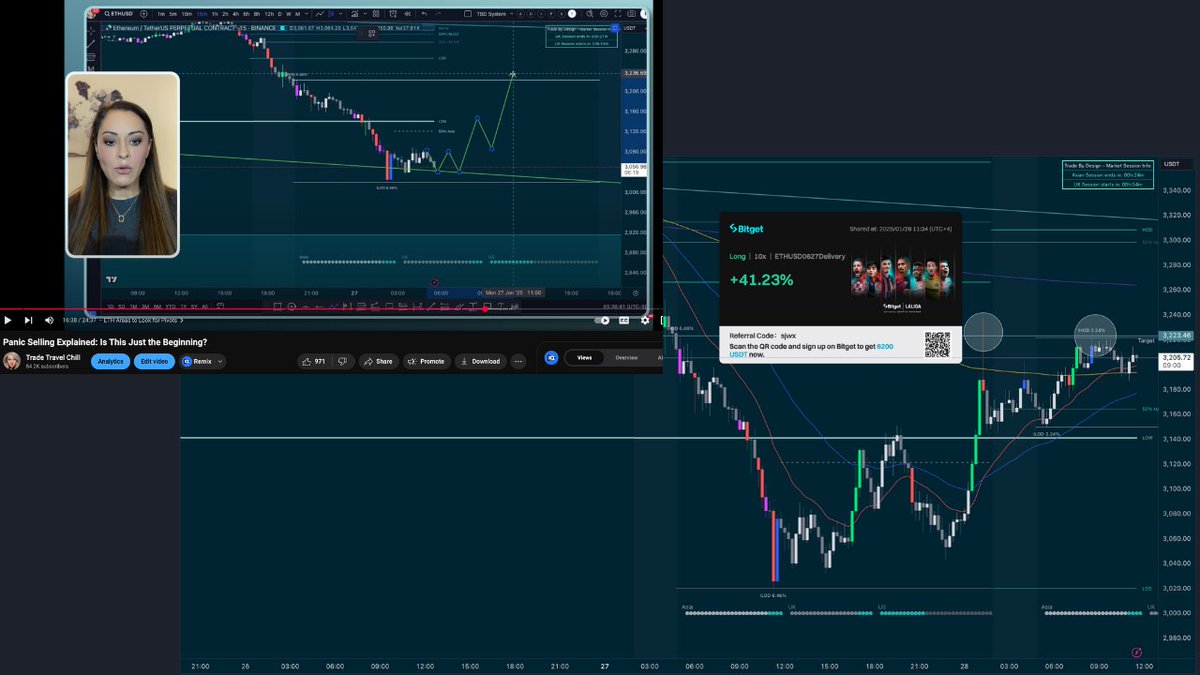Like the video showing 971 likes
Viewport: 1200px width, 675px height.
coord(314,361)
